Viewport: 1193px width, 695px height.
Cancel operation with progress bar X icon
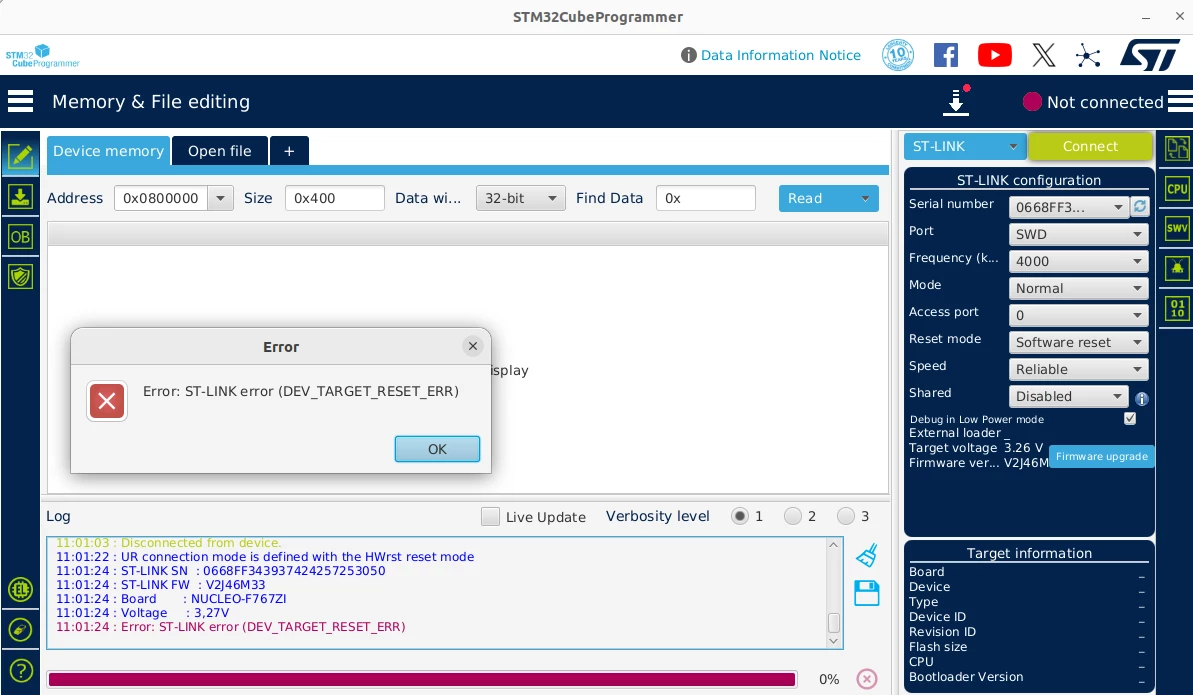[x=867, y=678]
